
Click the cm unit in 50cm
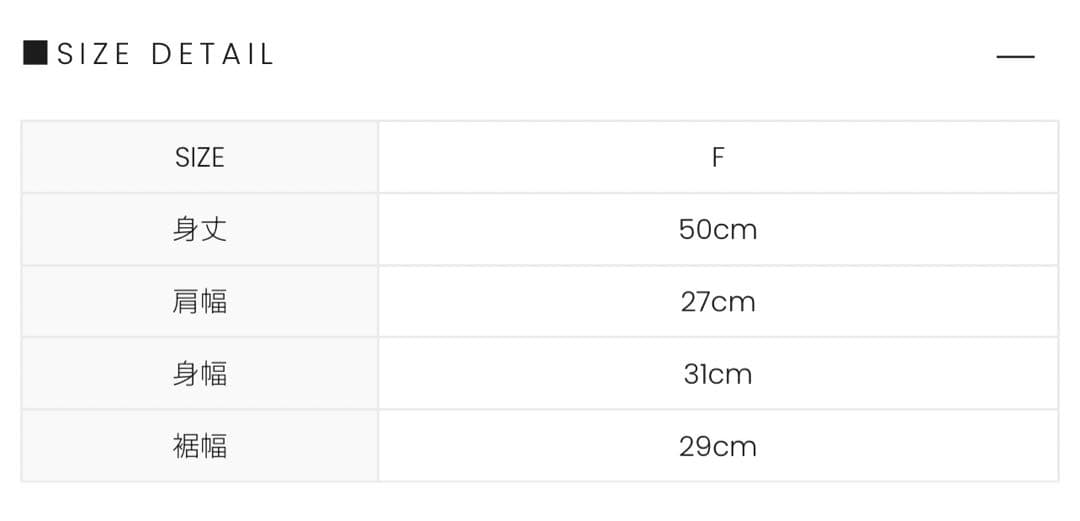(735, 230)
